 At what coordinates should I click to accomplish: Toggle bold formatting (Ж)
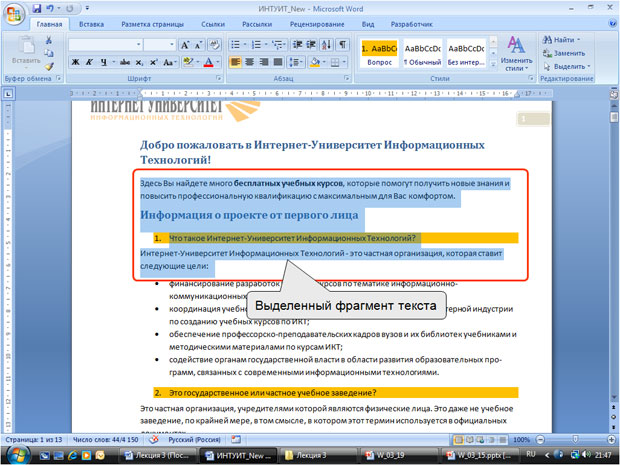[75, 62]
